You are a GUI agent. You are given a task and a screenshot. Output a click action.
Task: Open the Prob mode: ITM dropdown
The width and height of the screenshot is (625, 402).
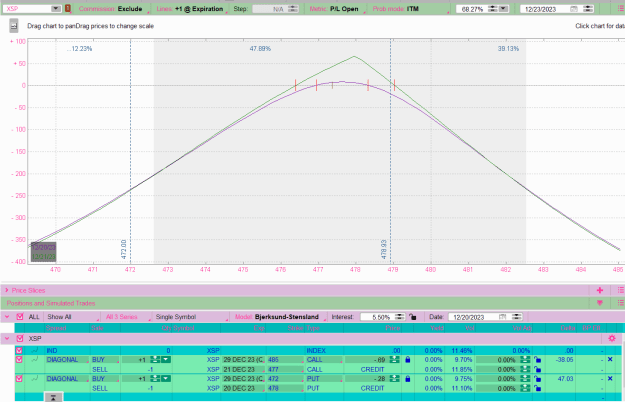410,9
